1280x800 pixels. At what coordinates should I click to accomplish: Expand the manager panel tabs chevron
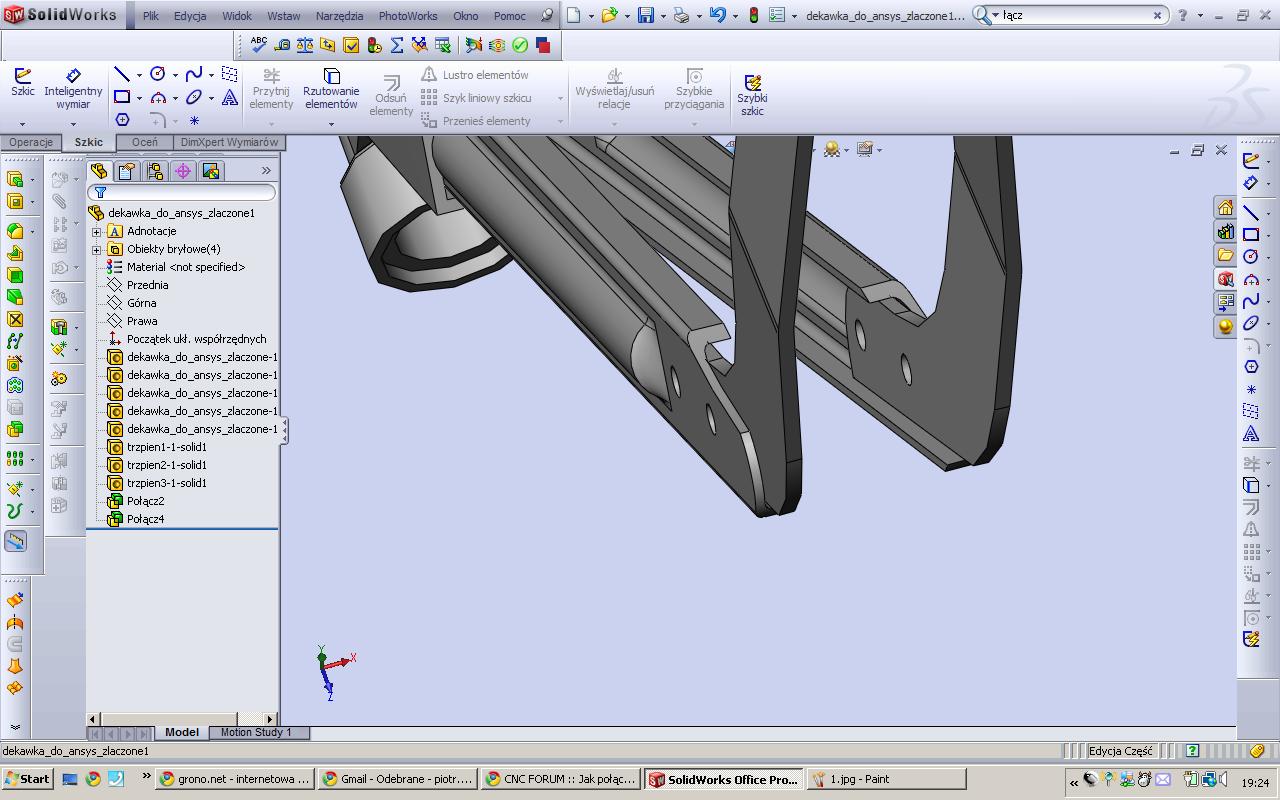point(266,171)
